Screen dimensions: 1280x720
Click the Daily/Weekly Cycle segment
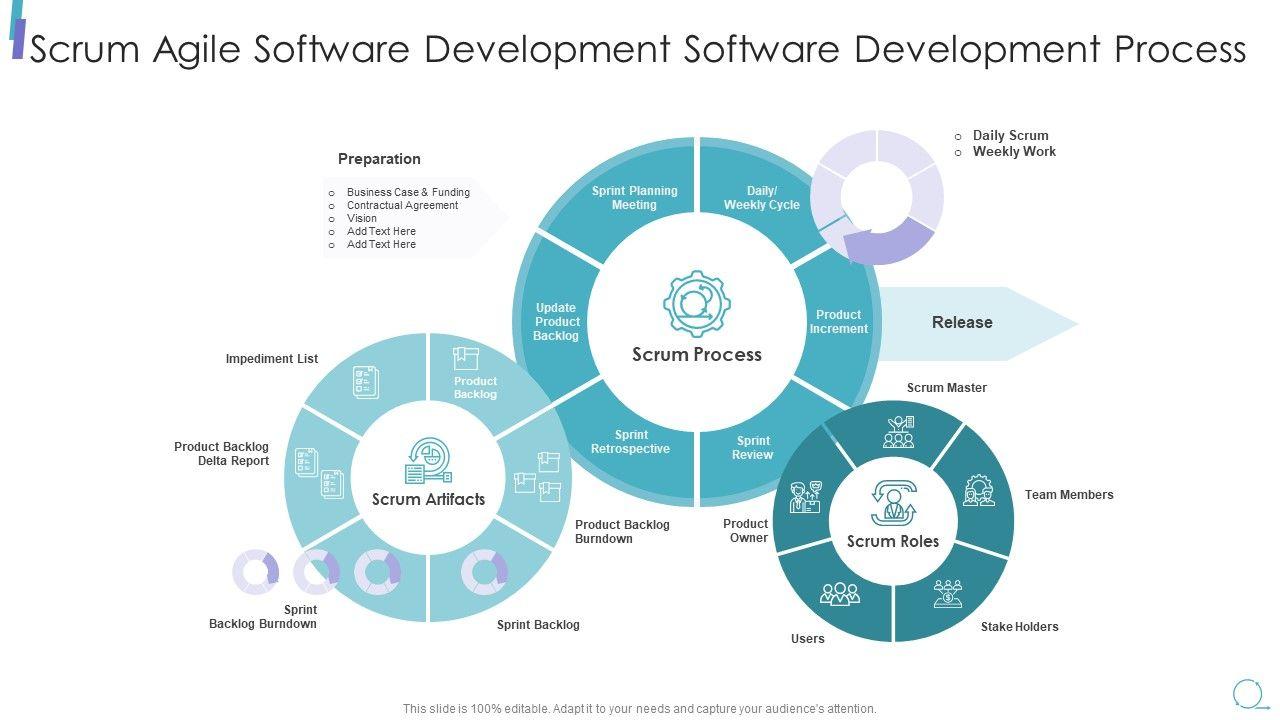point(761,198)
